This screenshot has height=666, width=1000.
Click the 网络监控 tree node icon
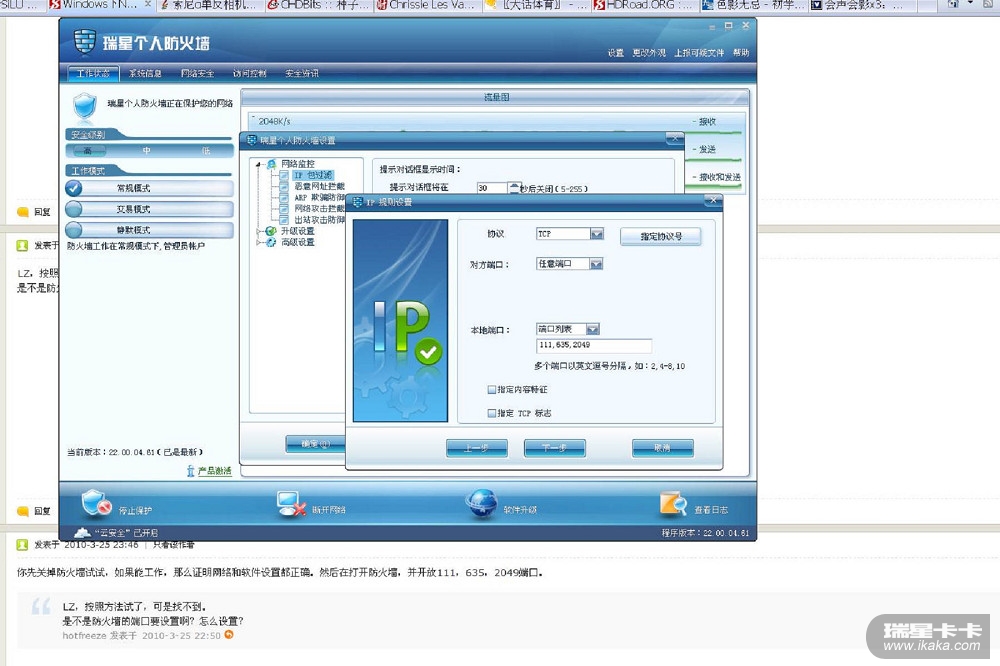click(x=272, y=164)
